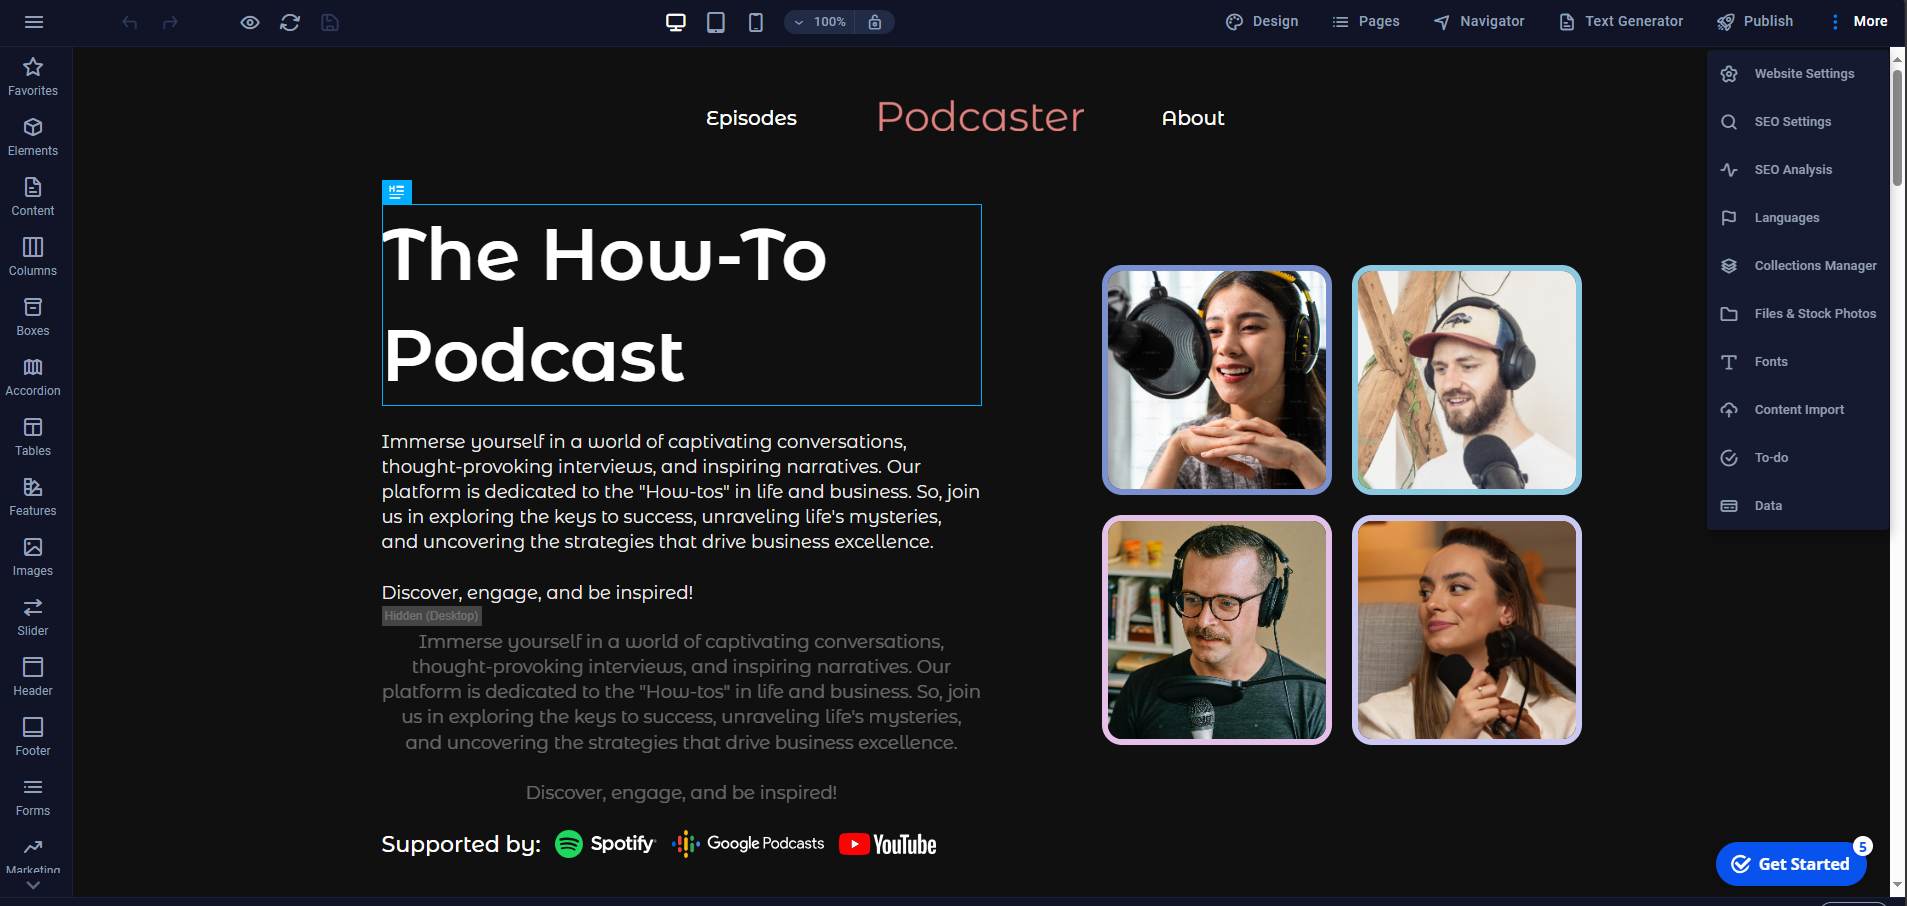1907x906 pixels.
Task: Open Forms in the sidebar
Action: 33,797
